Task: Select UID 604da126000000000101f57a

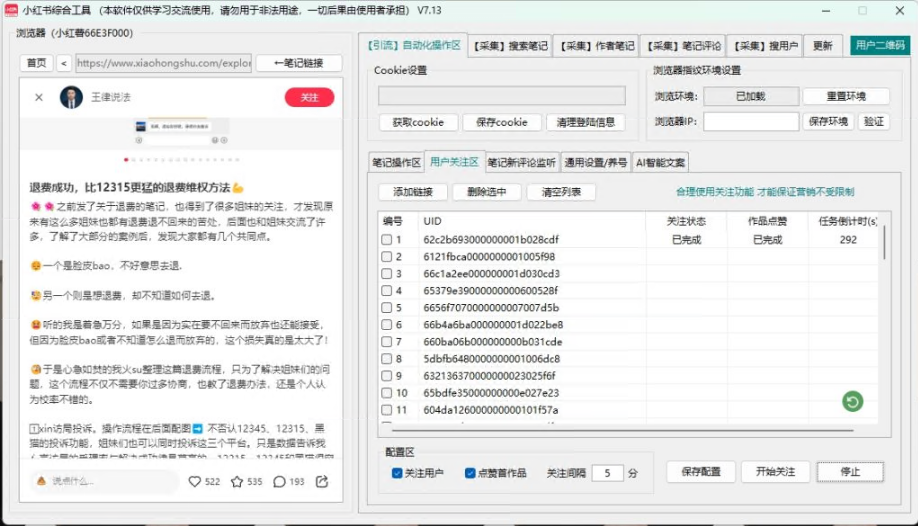Action: coord(491,409)
